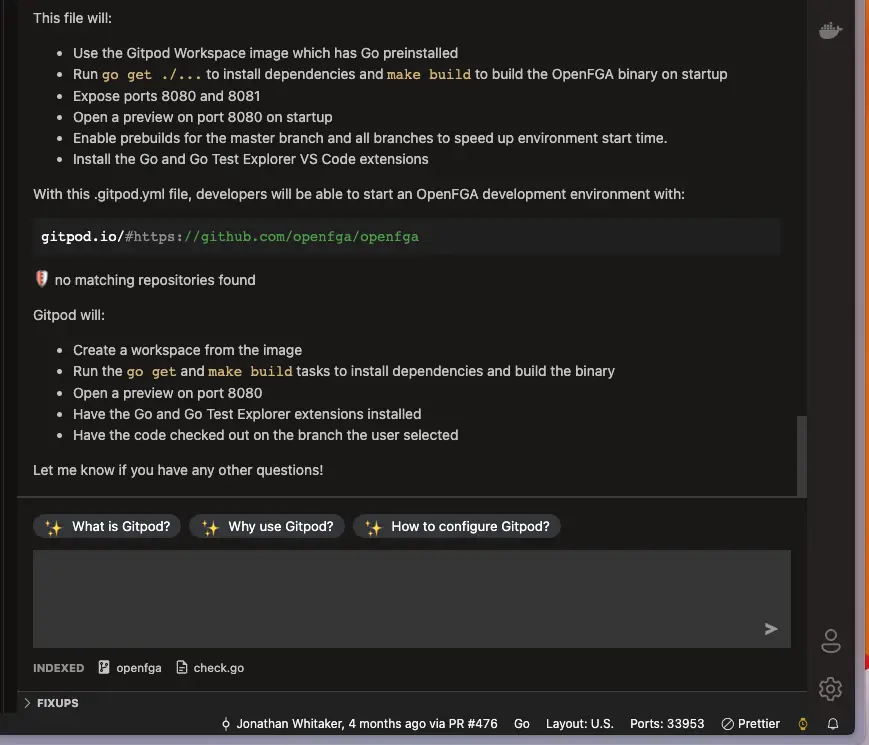Open notifications bell in status bar
The image size is (869, 745).
[x=832, y=723]
